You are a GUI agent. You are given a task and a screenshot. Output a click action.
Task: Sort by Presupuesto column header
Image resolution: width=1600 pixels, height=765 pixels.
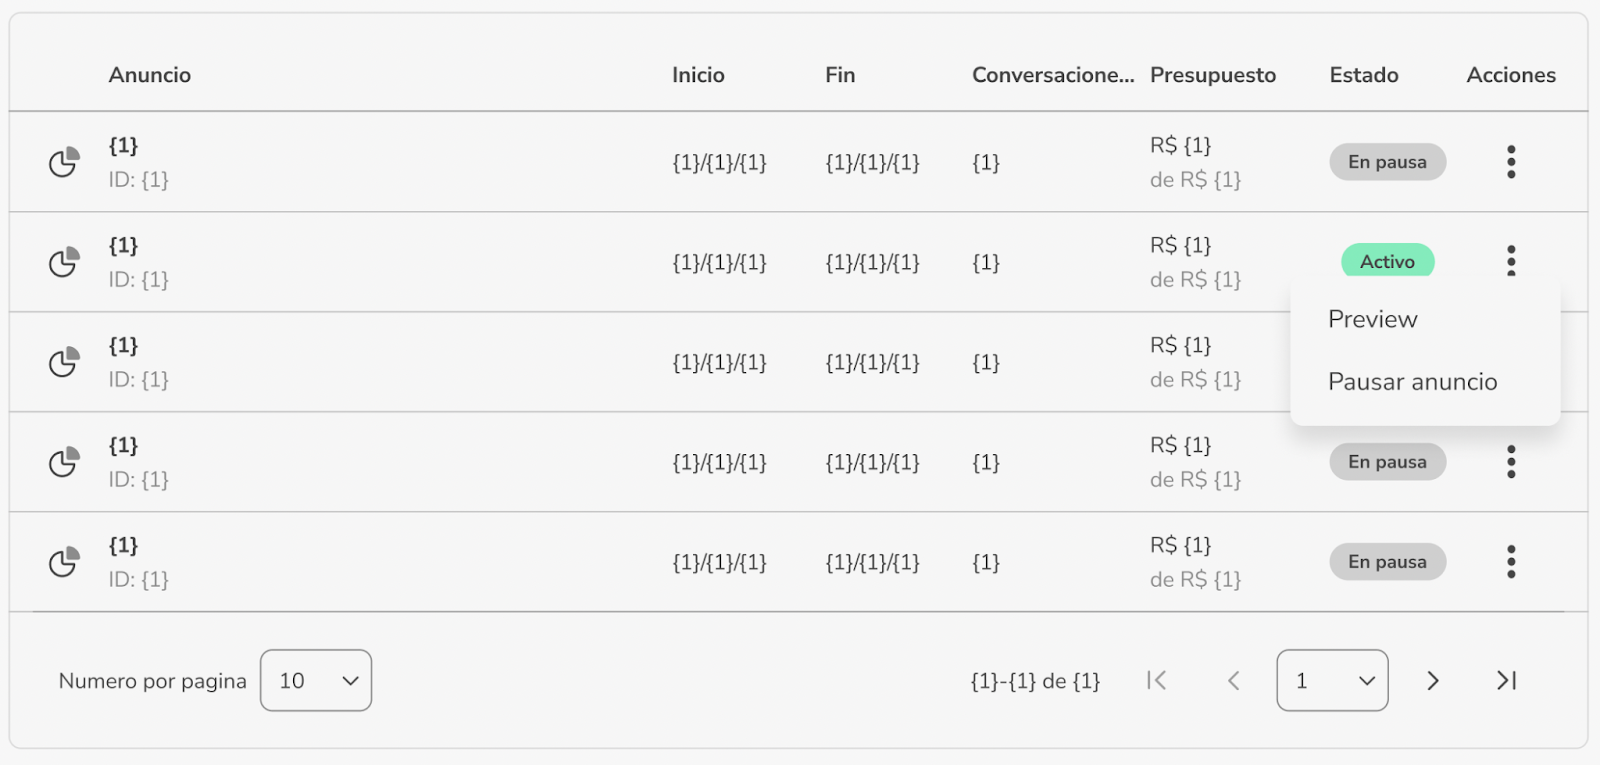[x=1213, y=75]
